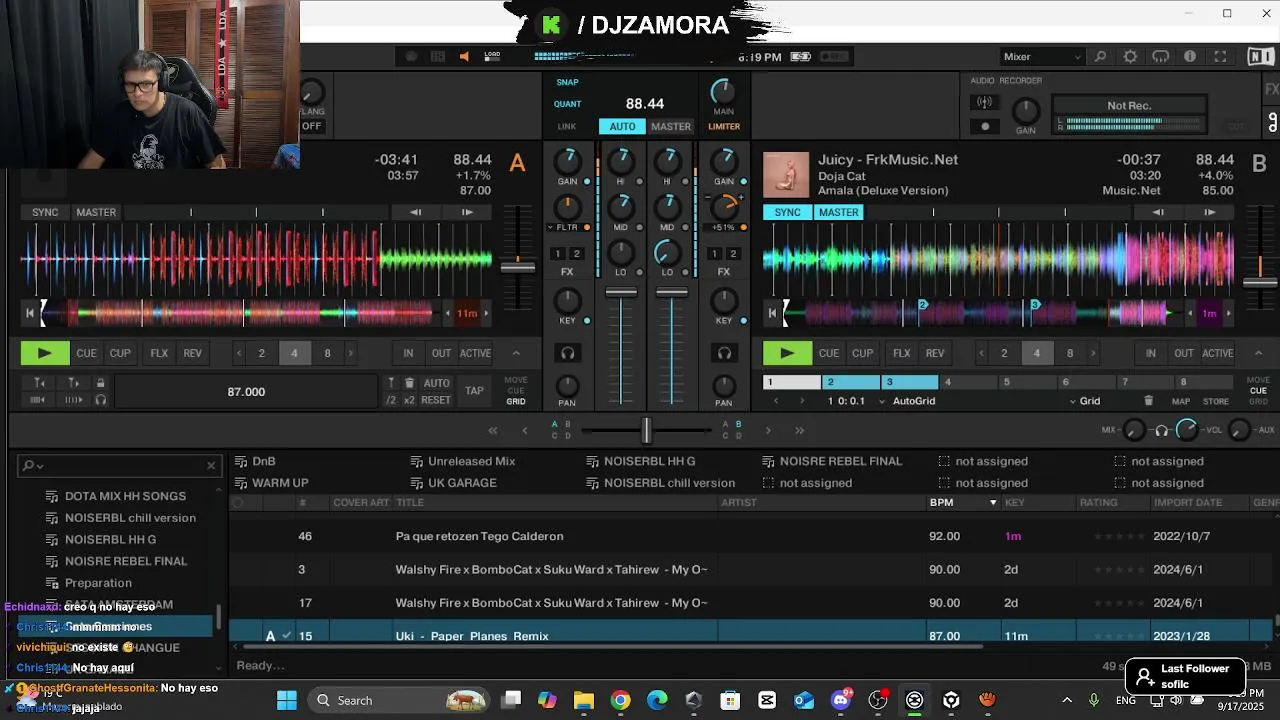Screen dimensions: 1280x720
Task: Click REV button on deck B
Action: pyautogui.click(x=935, y=353)
